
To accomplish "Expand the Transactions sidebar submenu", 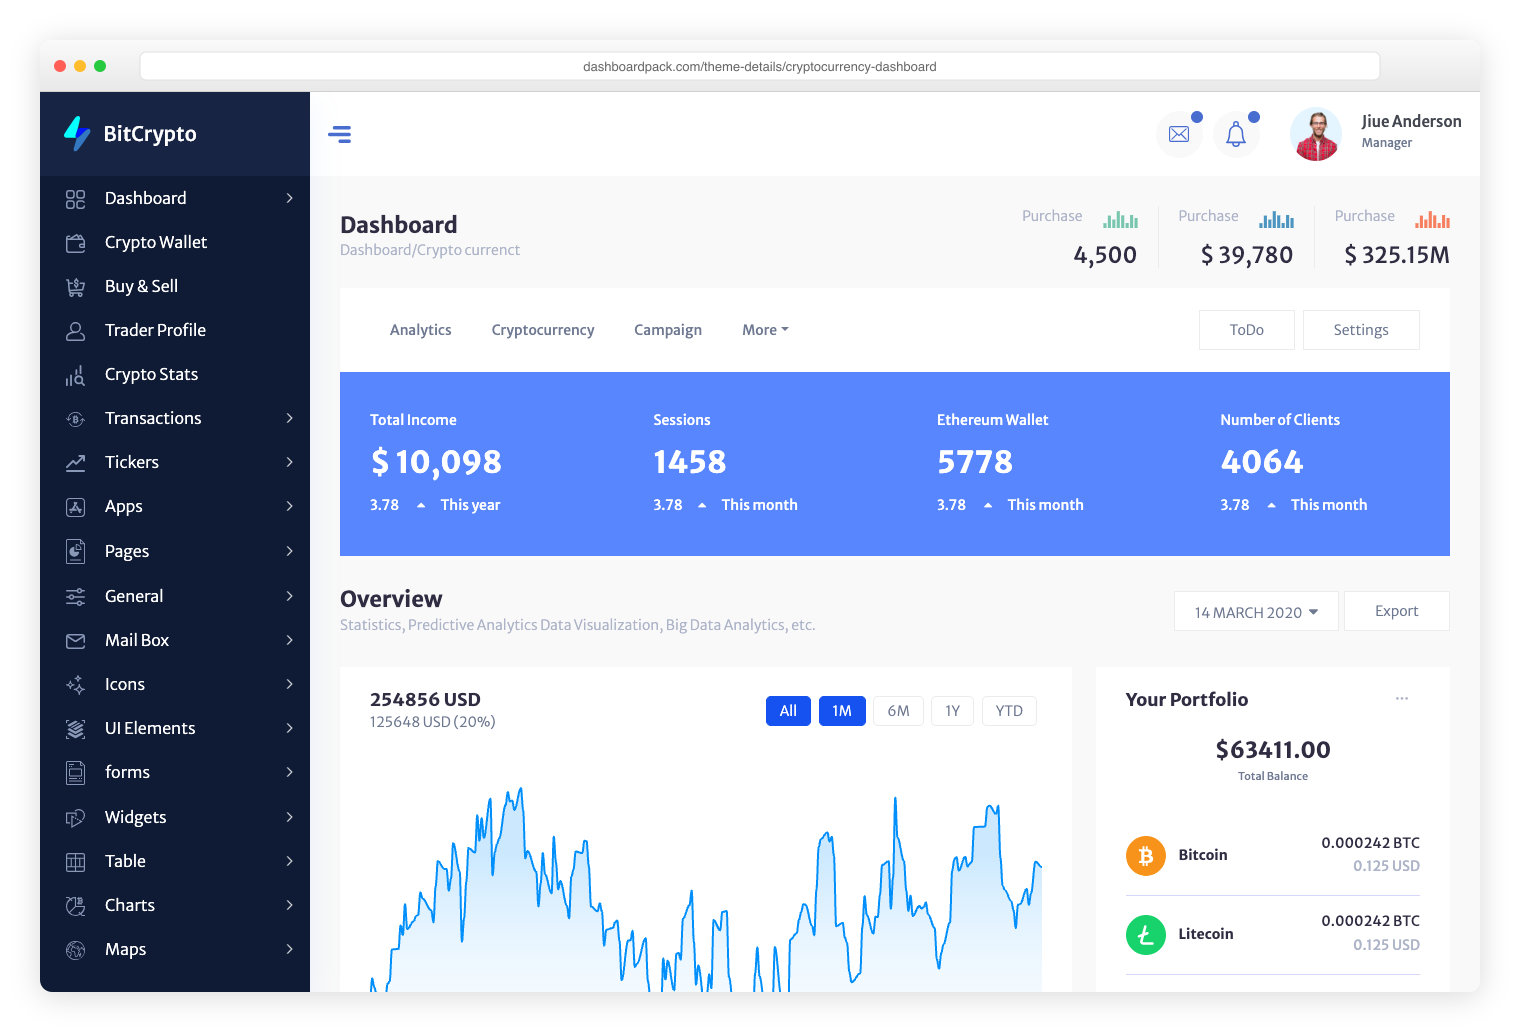I will click(289, 418).
